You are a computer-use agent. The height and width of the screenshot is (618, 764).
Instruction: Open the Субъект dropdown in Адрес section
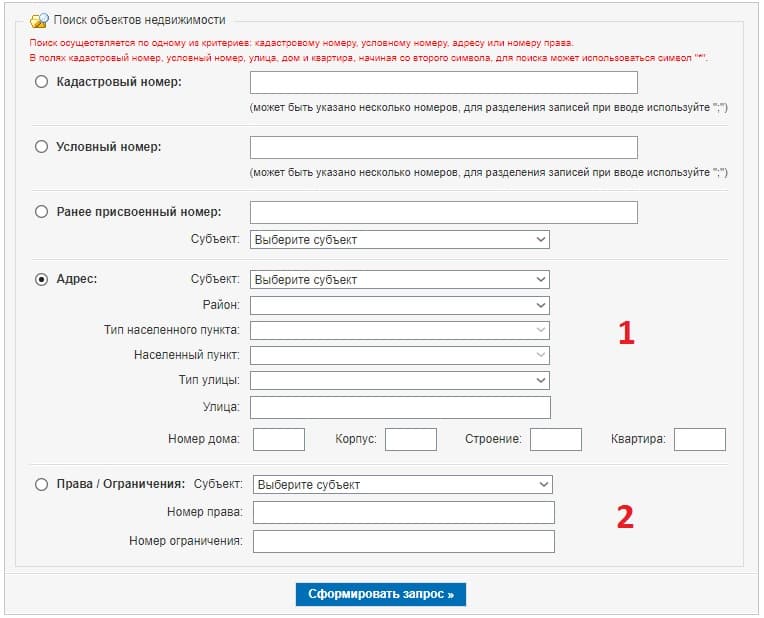[x=400, y=280]
